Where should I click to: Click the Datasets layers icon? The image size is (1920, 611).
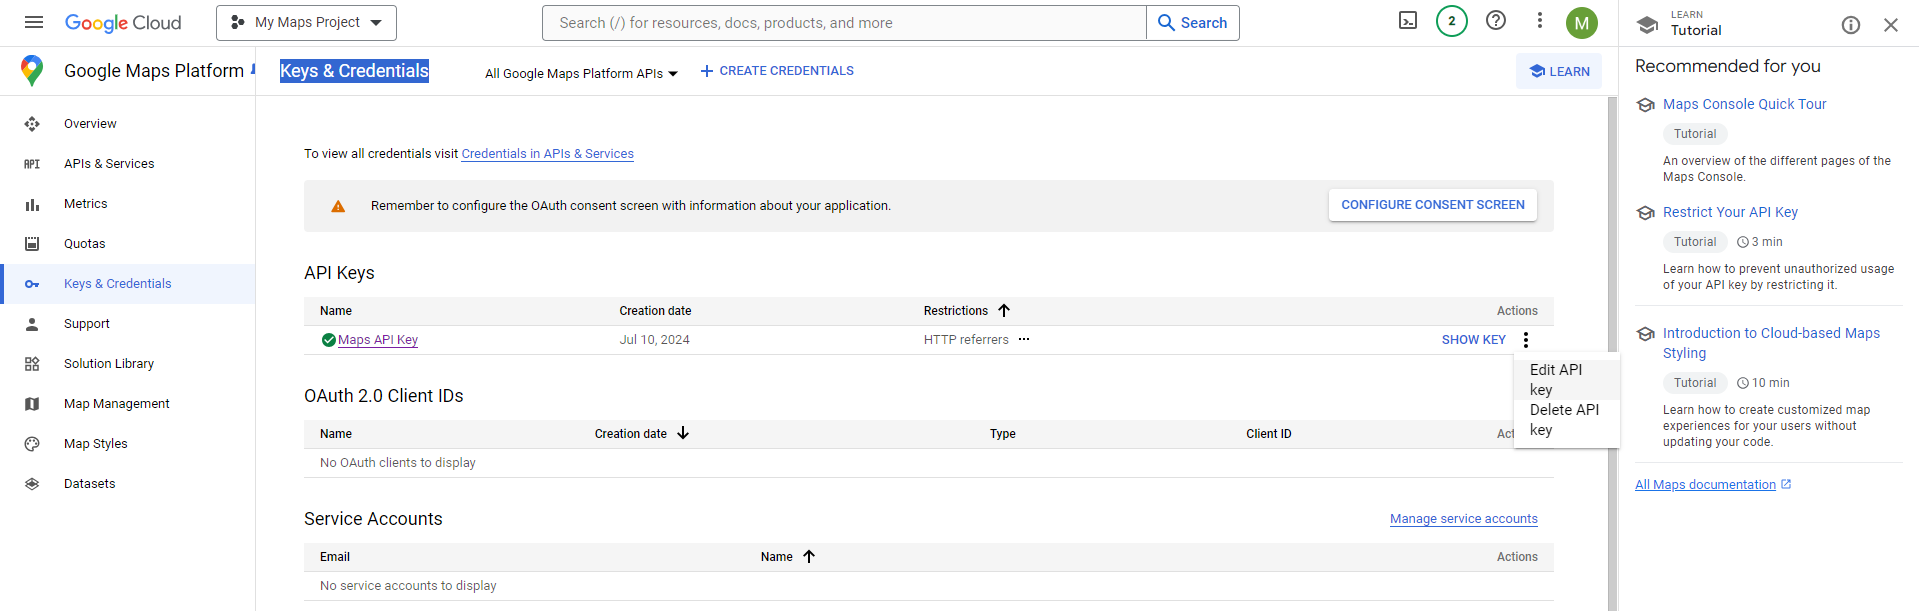(32, 484)
